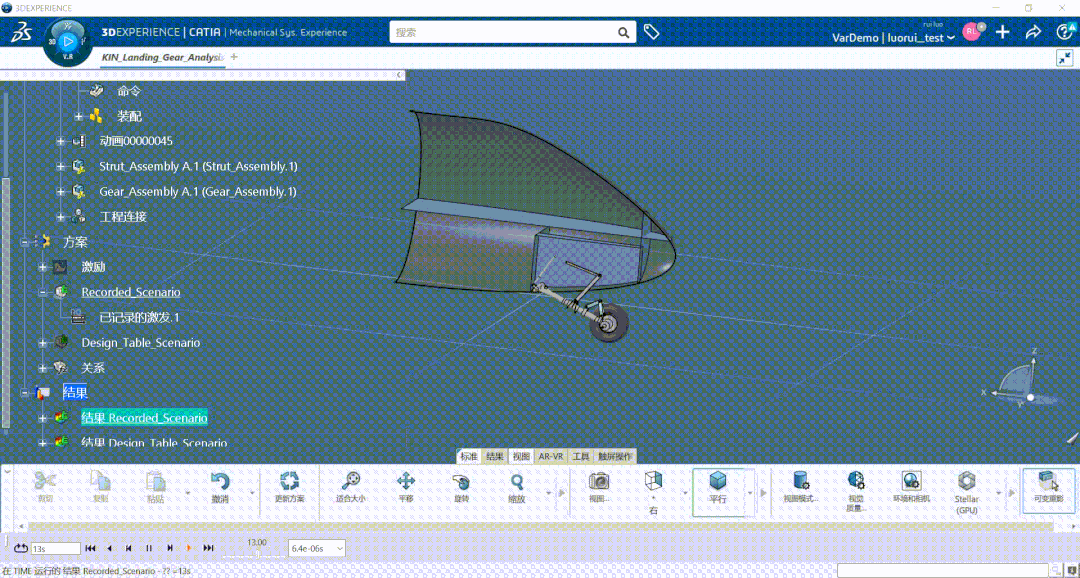Select the 命令 tree item
This screenshot has height=578, width=1080.
[x=129, y=91]
